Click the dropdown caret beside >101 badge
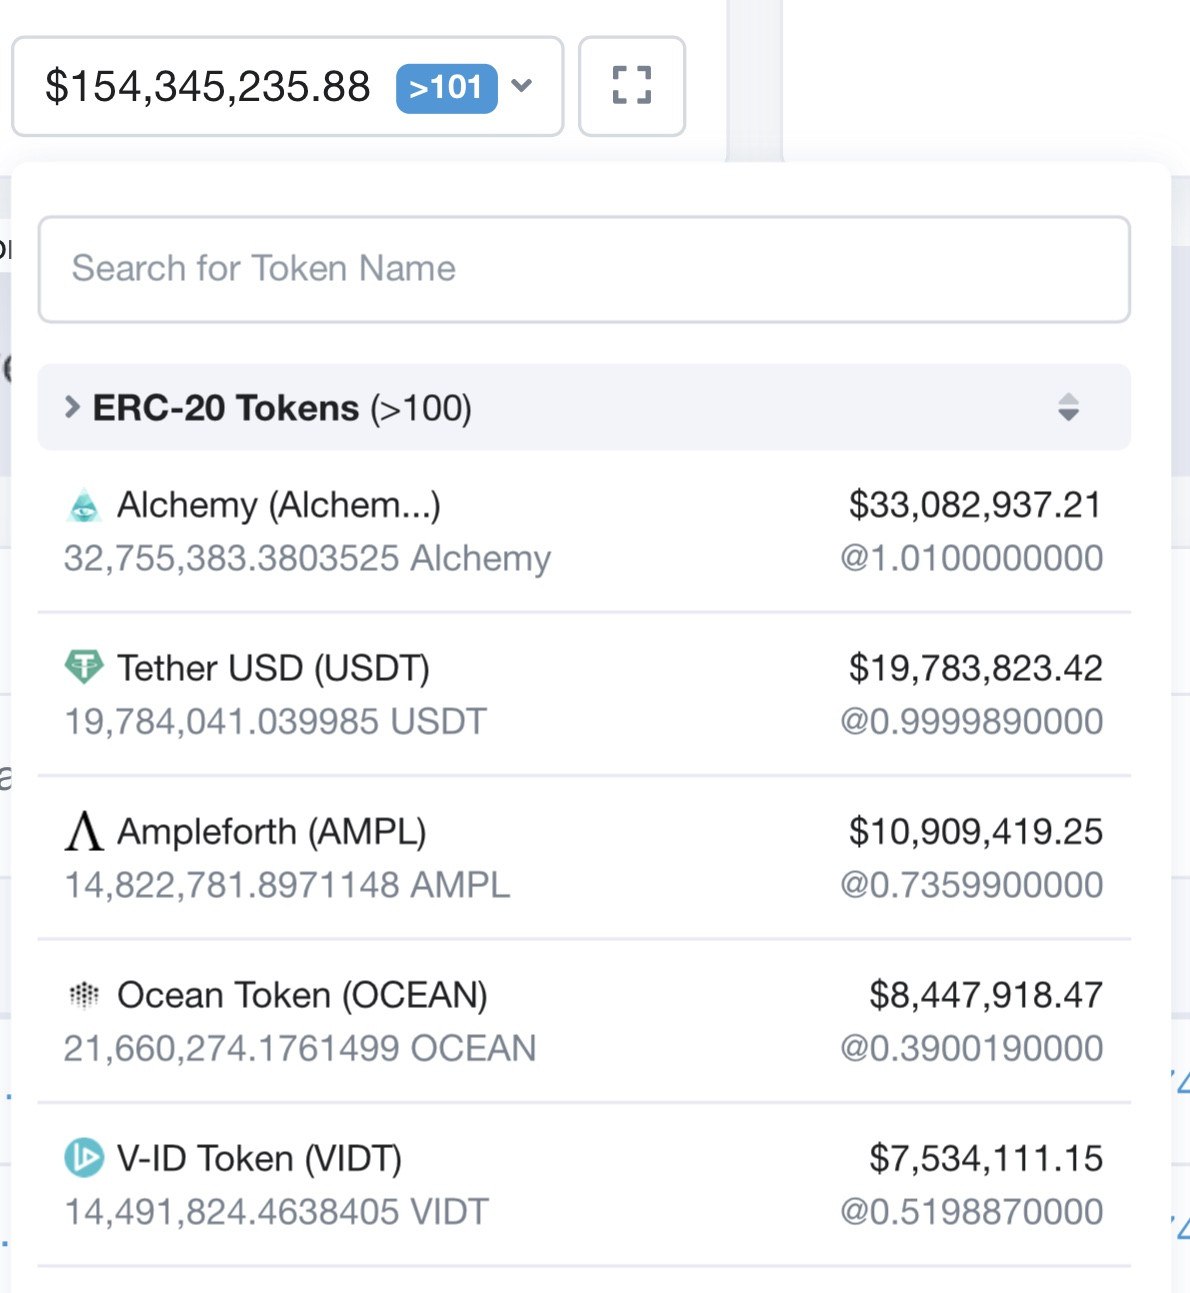 [x=521, y=86]
